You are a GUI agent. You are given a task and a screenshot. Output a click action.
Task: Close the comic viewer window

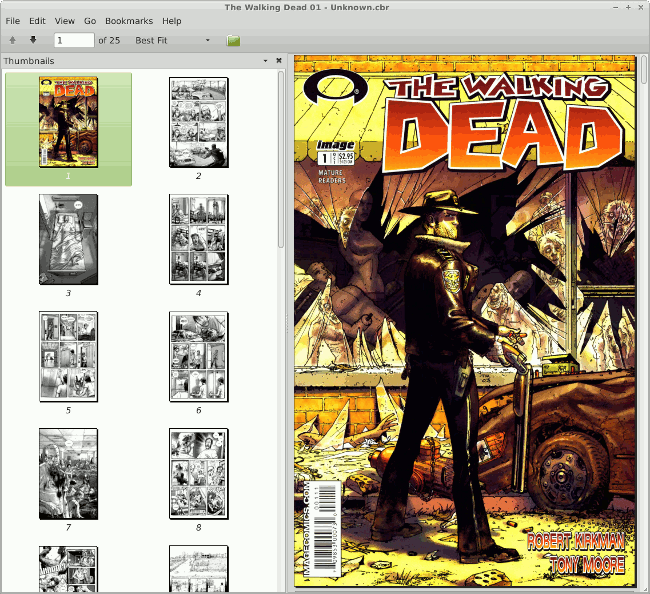click(x=641, y=7)
